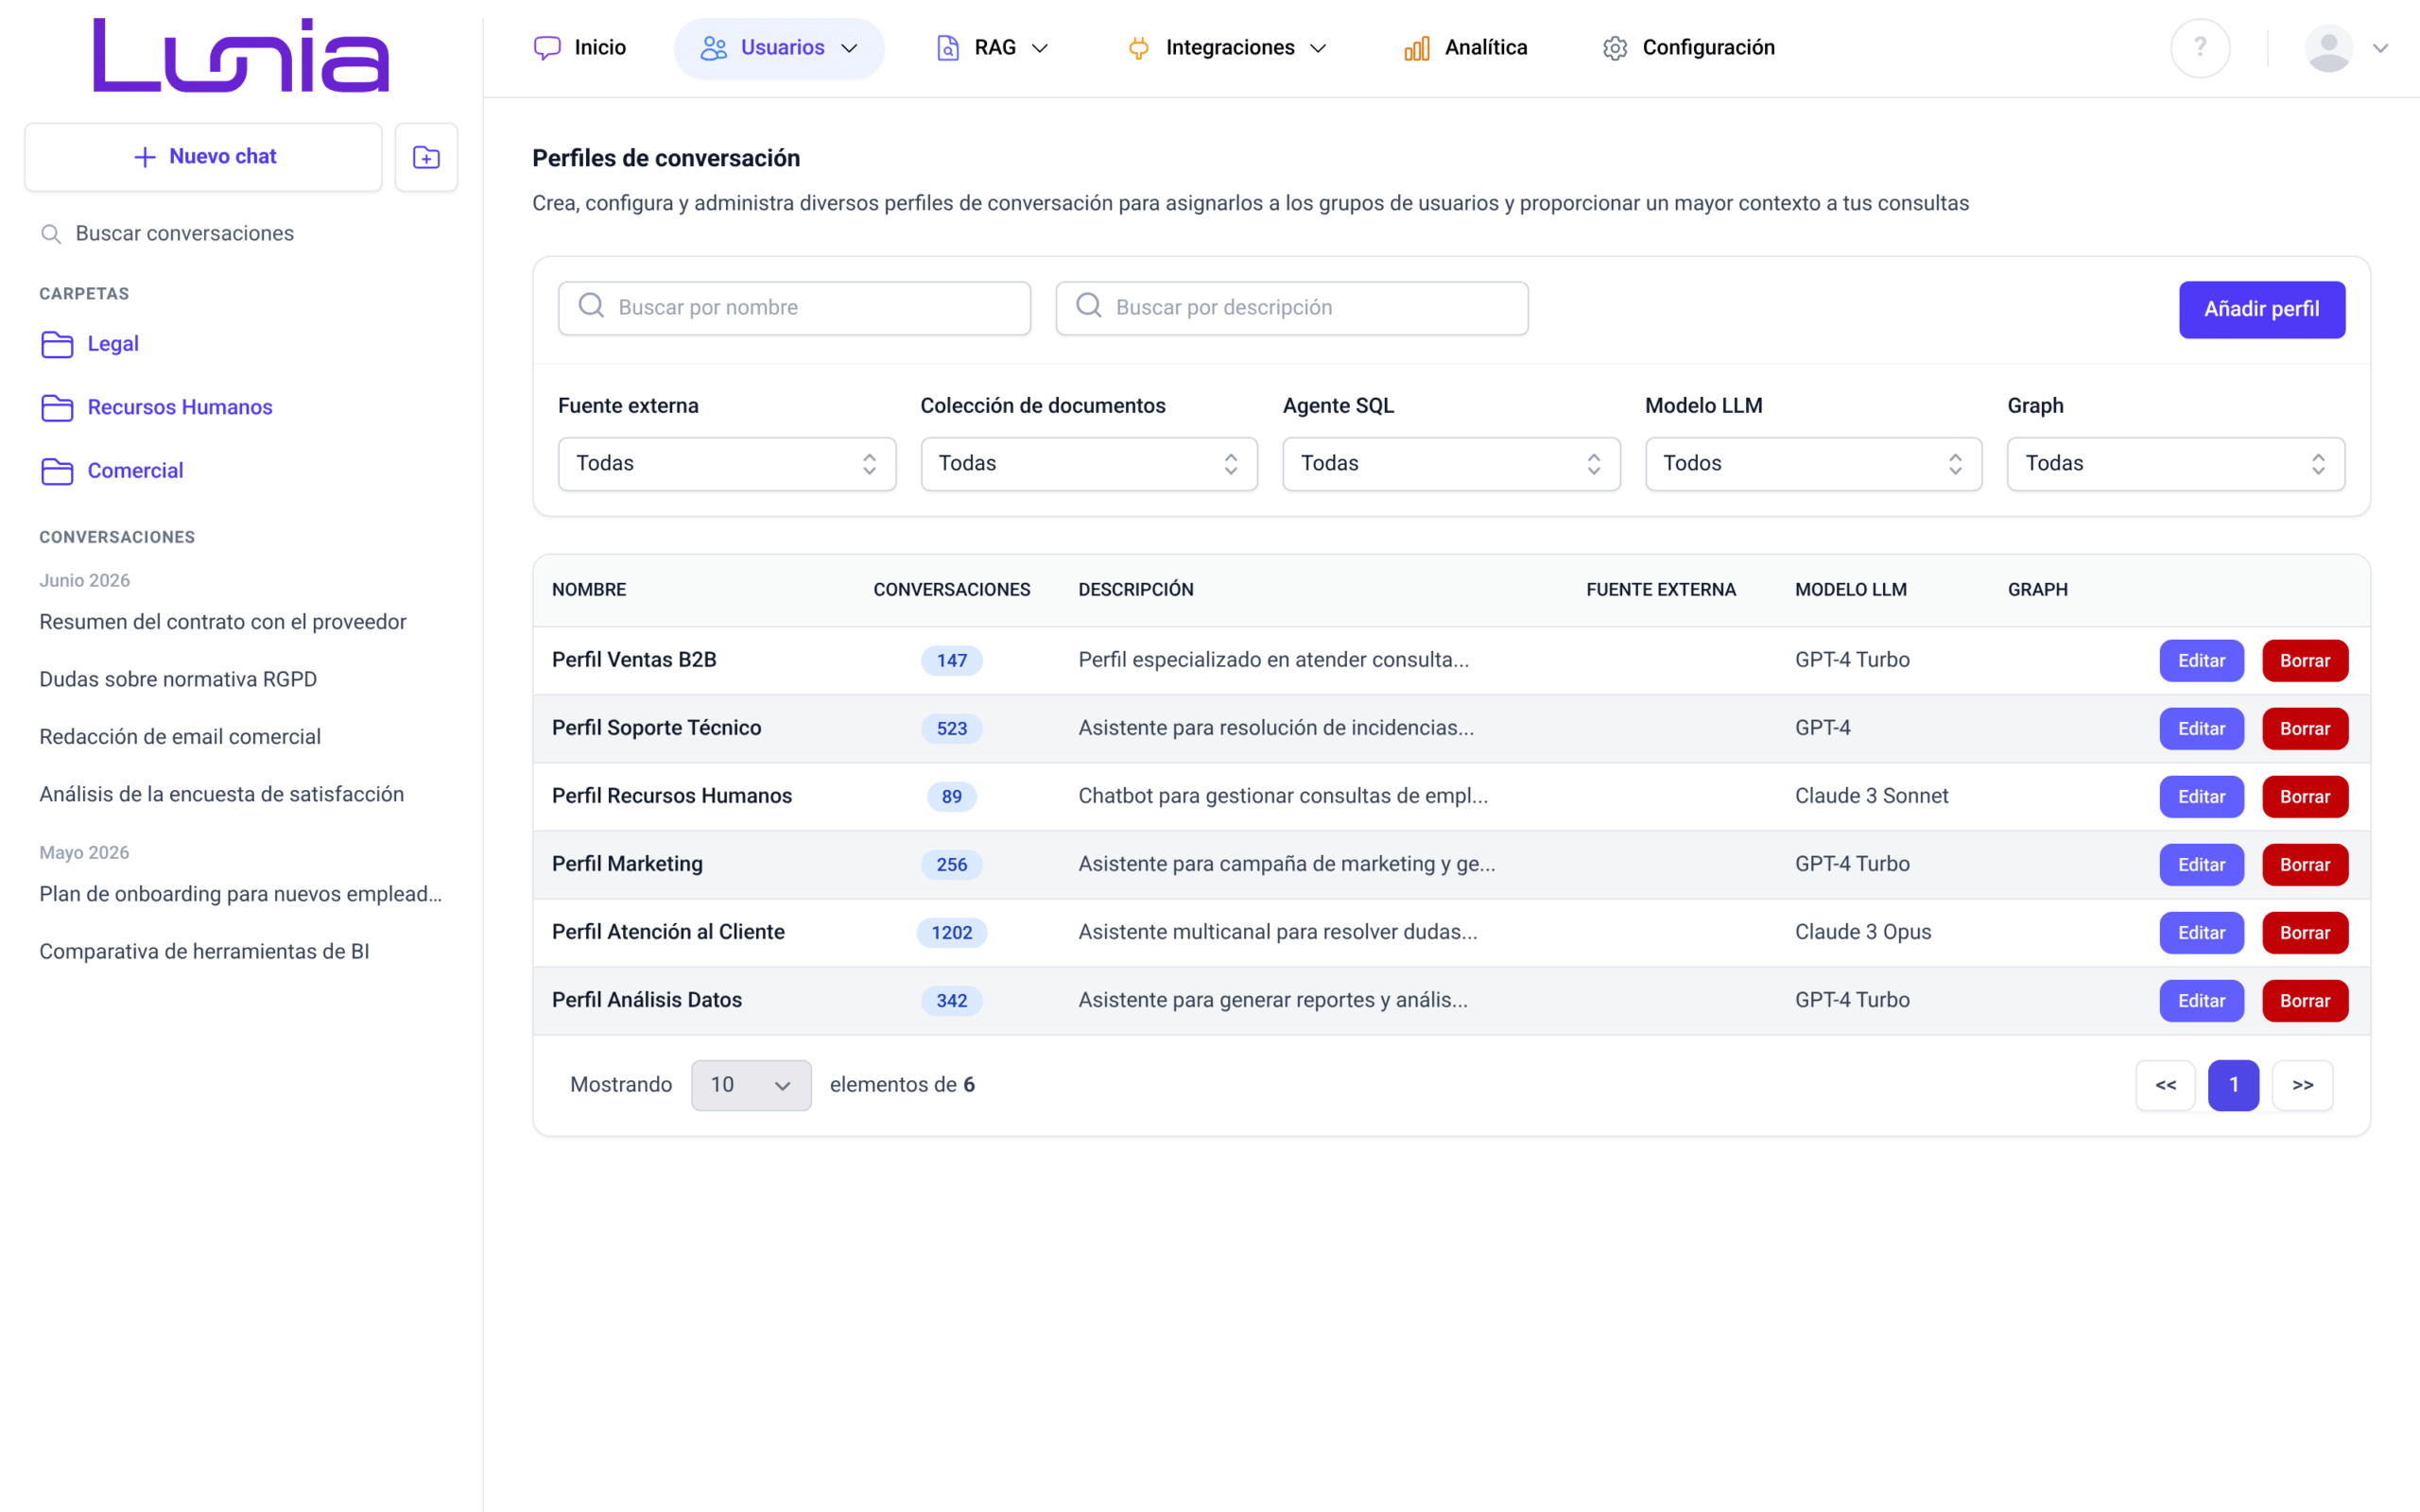Go to previous page with << button
Viewport: 2420px width, 1512px height.
pyautogui.click(x=2166, y=1086)
